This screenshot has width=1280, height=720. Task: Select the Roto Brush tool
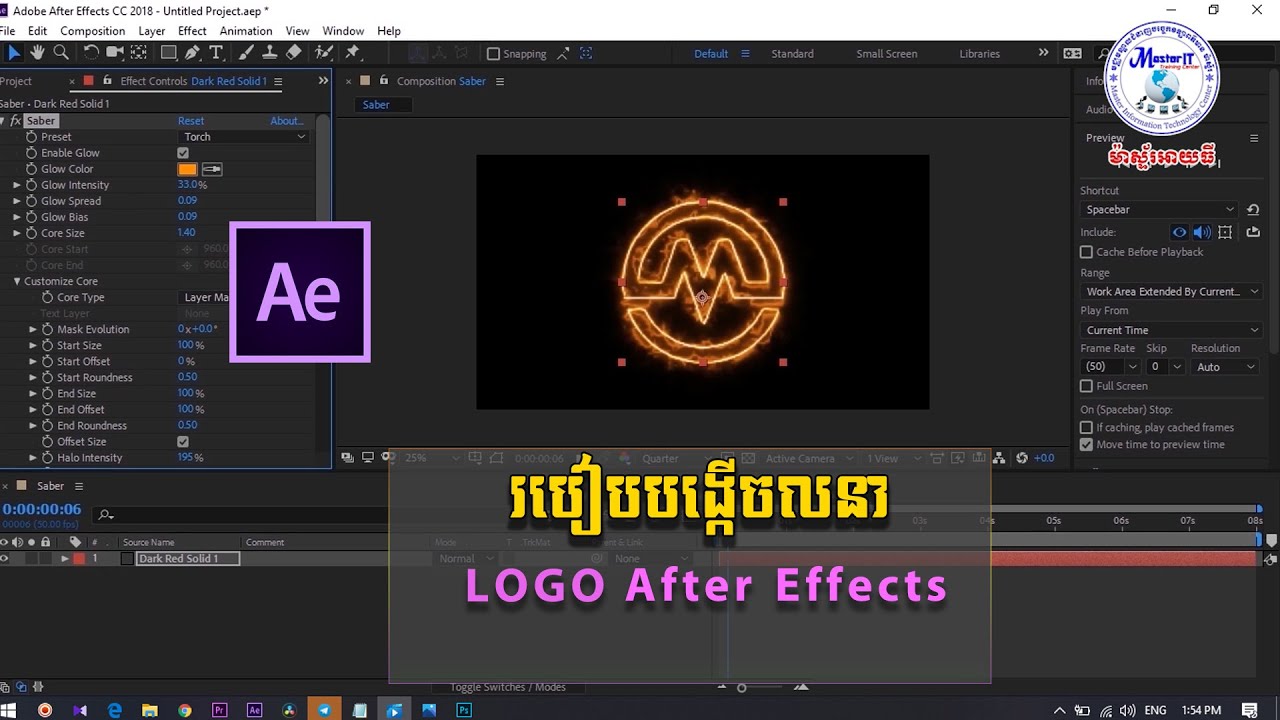pyautogui.click(x=324, y=53)
